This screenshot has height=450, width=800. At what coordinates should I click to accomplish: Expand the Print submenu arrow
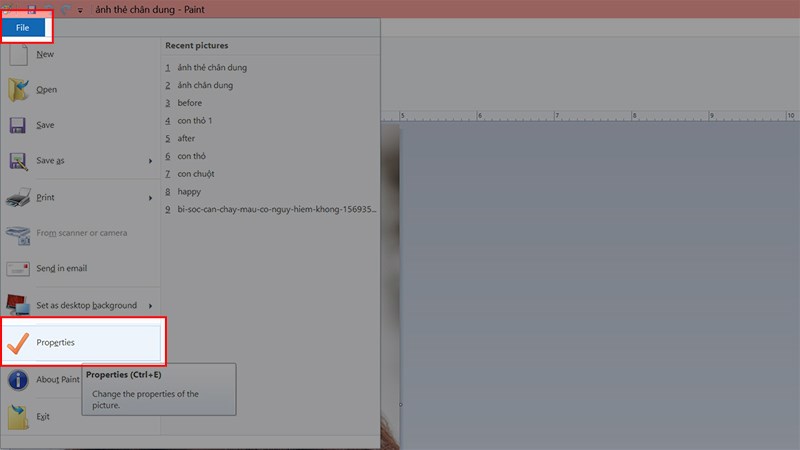151,197
